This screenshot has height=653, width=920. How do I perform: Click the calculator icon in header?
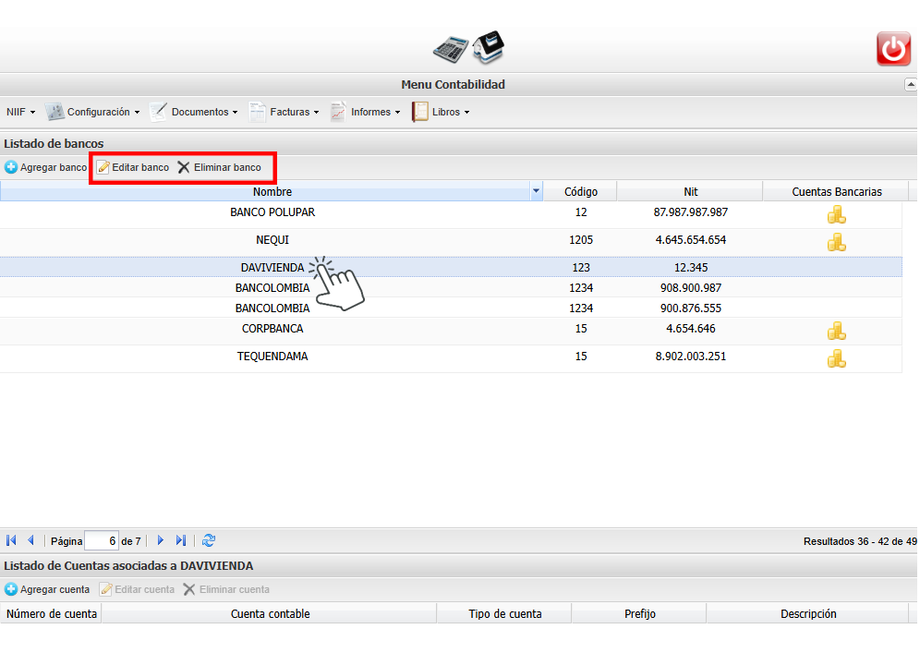451,49
